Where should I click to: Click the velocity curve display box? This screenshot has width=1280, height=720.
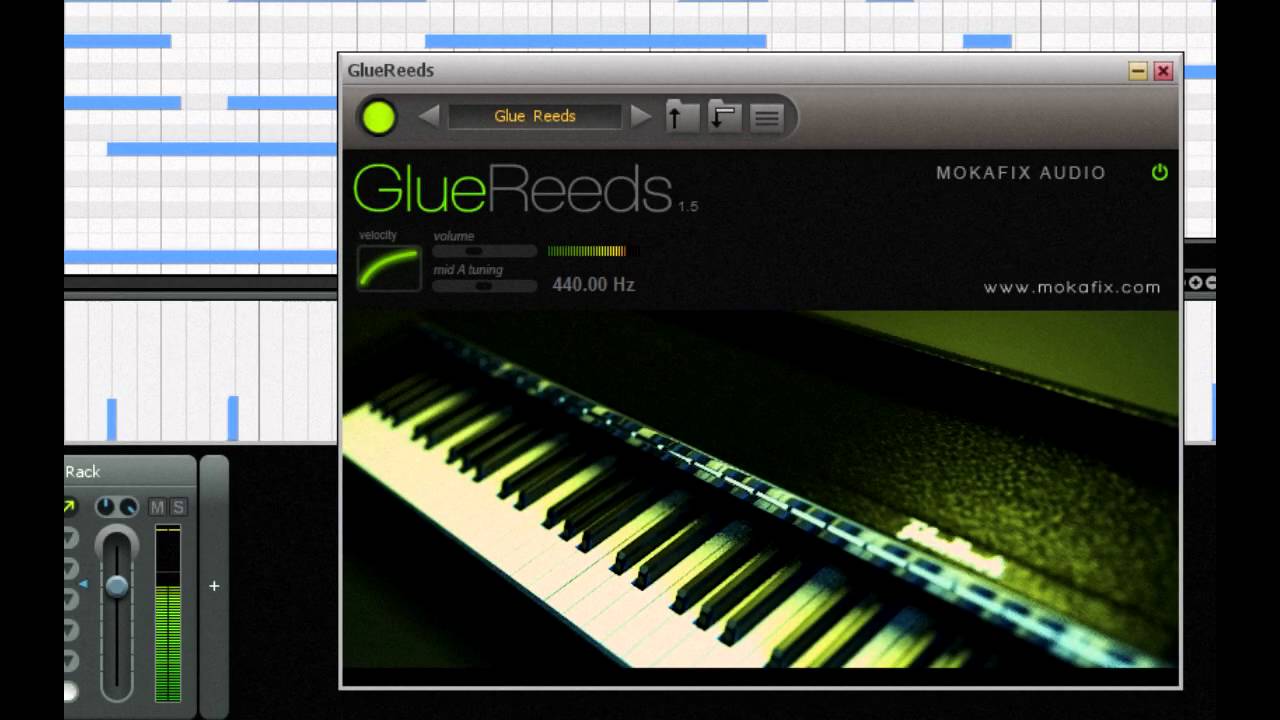click(x=389, y=268)
